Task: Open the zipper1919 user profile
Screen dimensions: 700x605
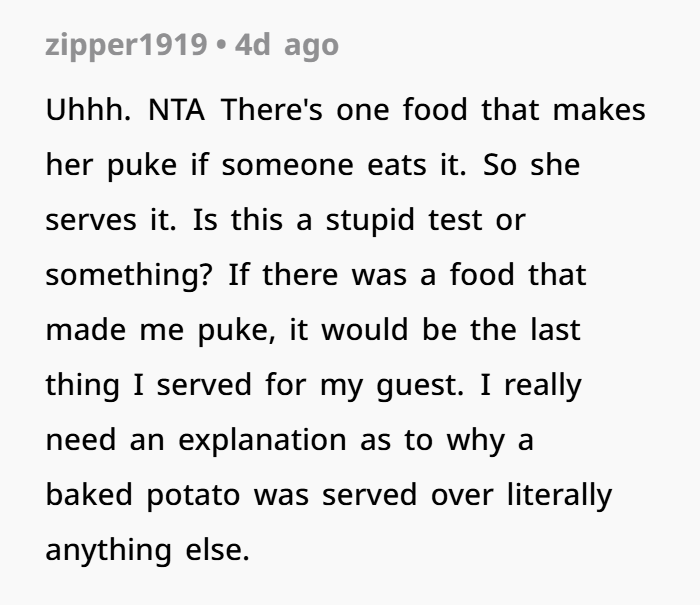Action: point(128,46)
